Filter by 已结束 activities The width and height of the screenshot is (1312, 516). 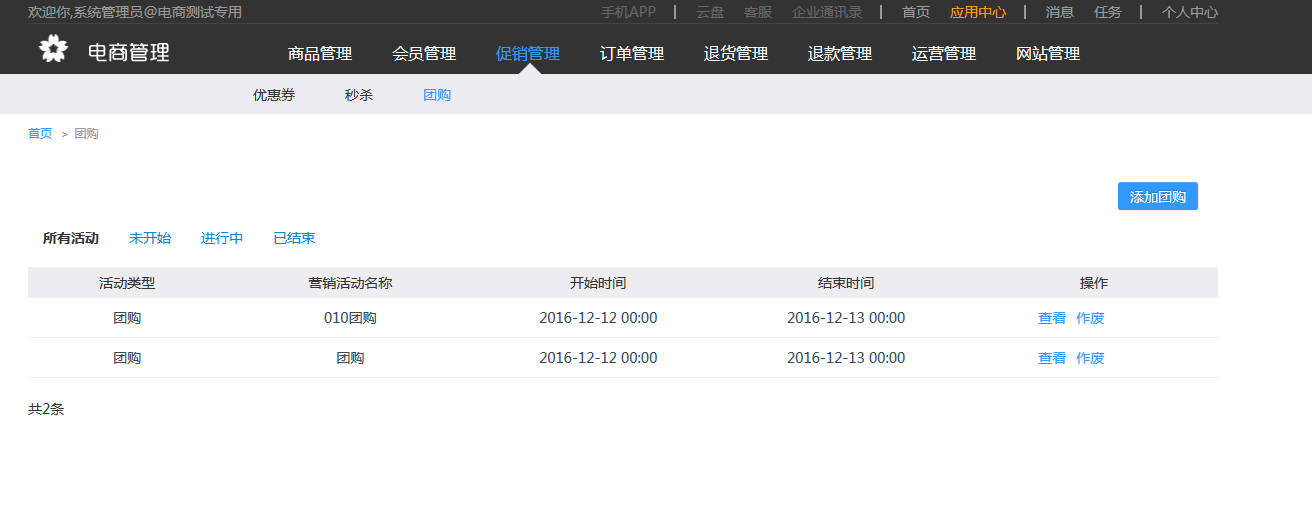294,238
